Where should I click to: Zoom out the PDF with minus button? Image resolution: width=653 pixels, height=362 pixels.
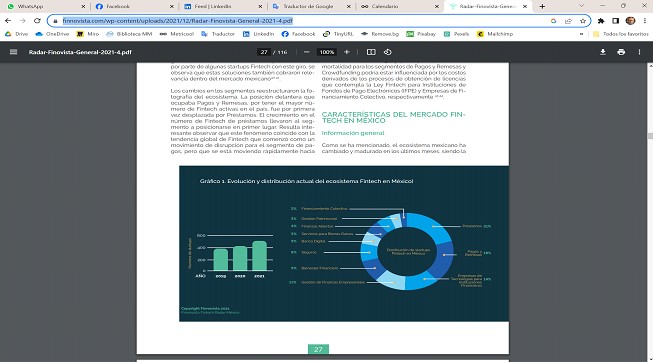307,52
